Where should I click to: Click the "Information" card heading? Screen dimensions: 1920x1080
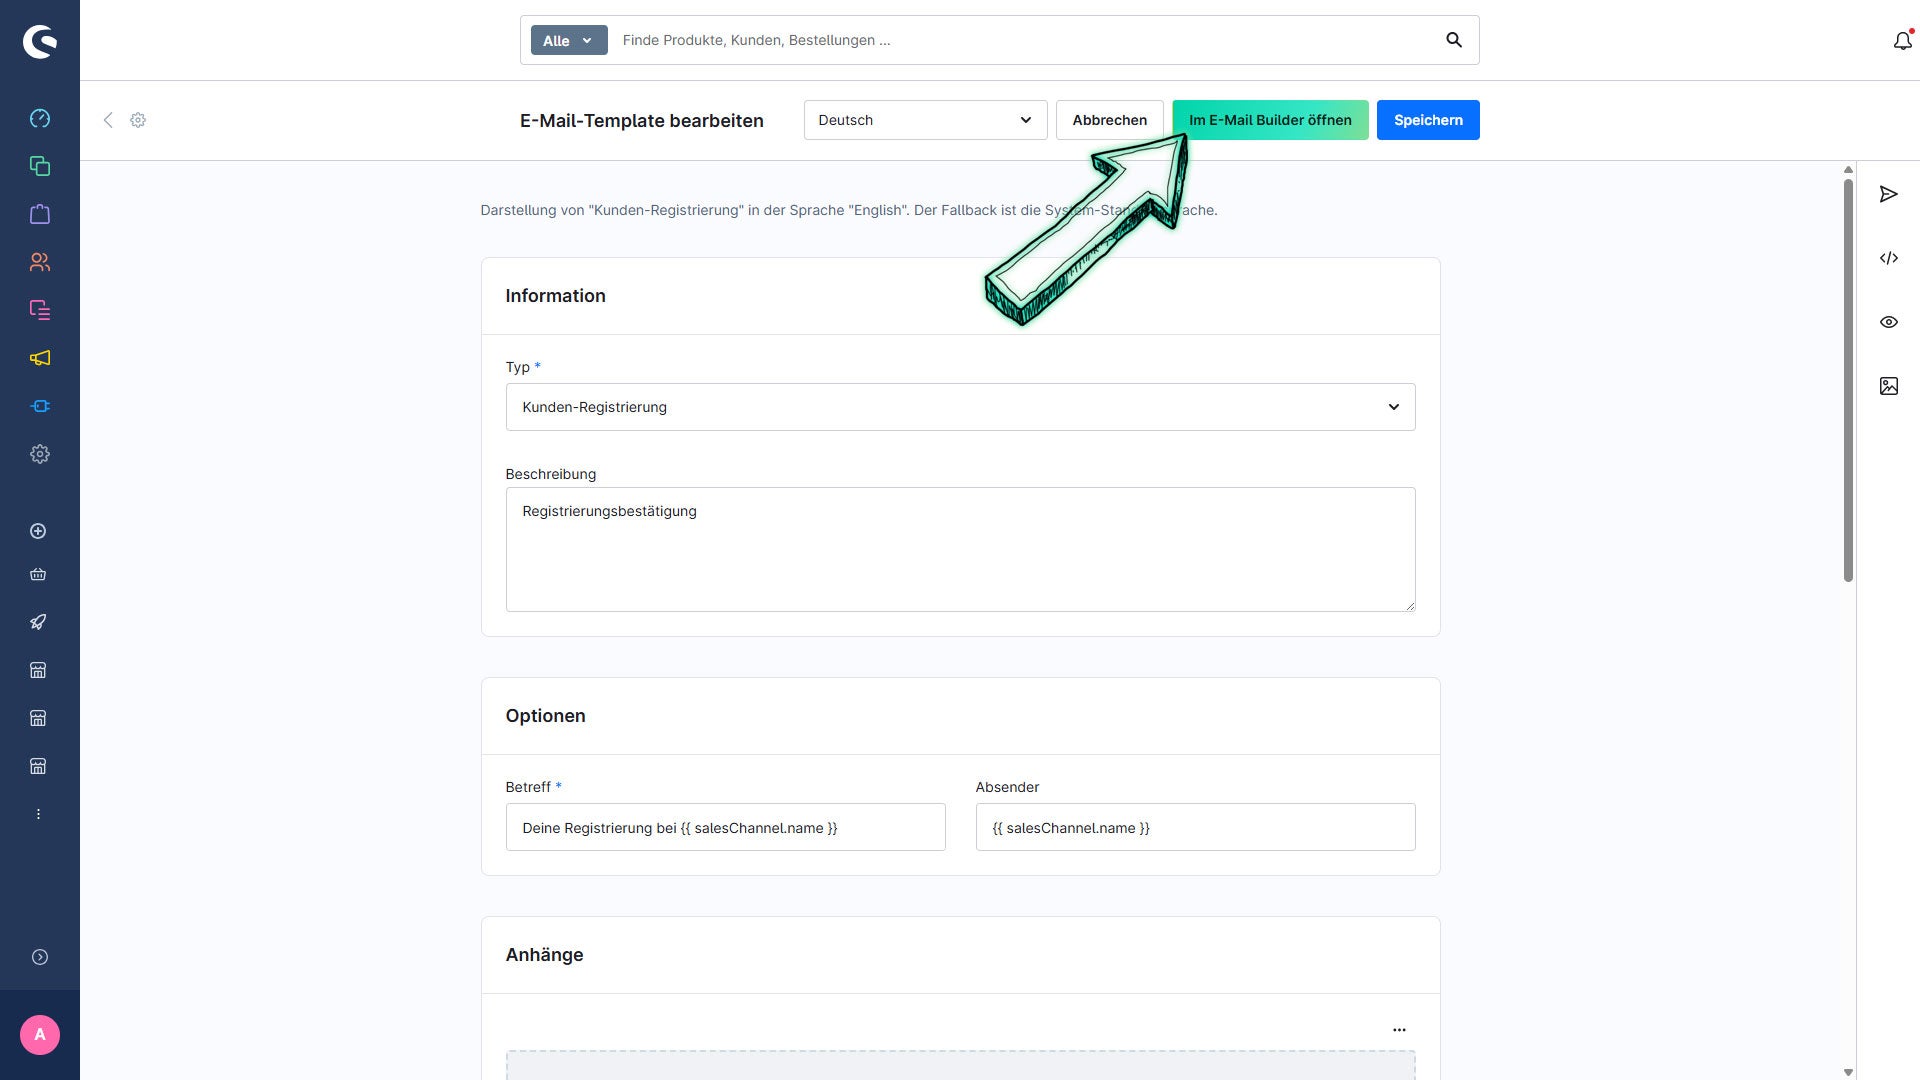coord(555,296)
